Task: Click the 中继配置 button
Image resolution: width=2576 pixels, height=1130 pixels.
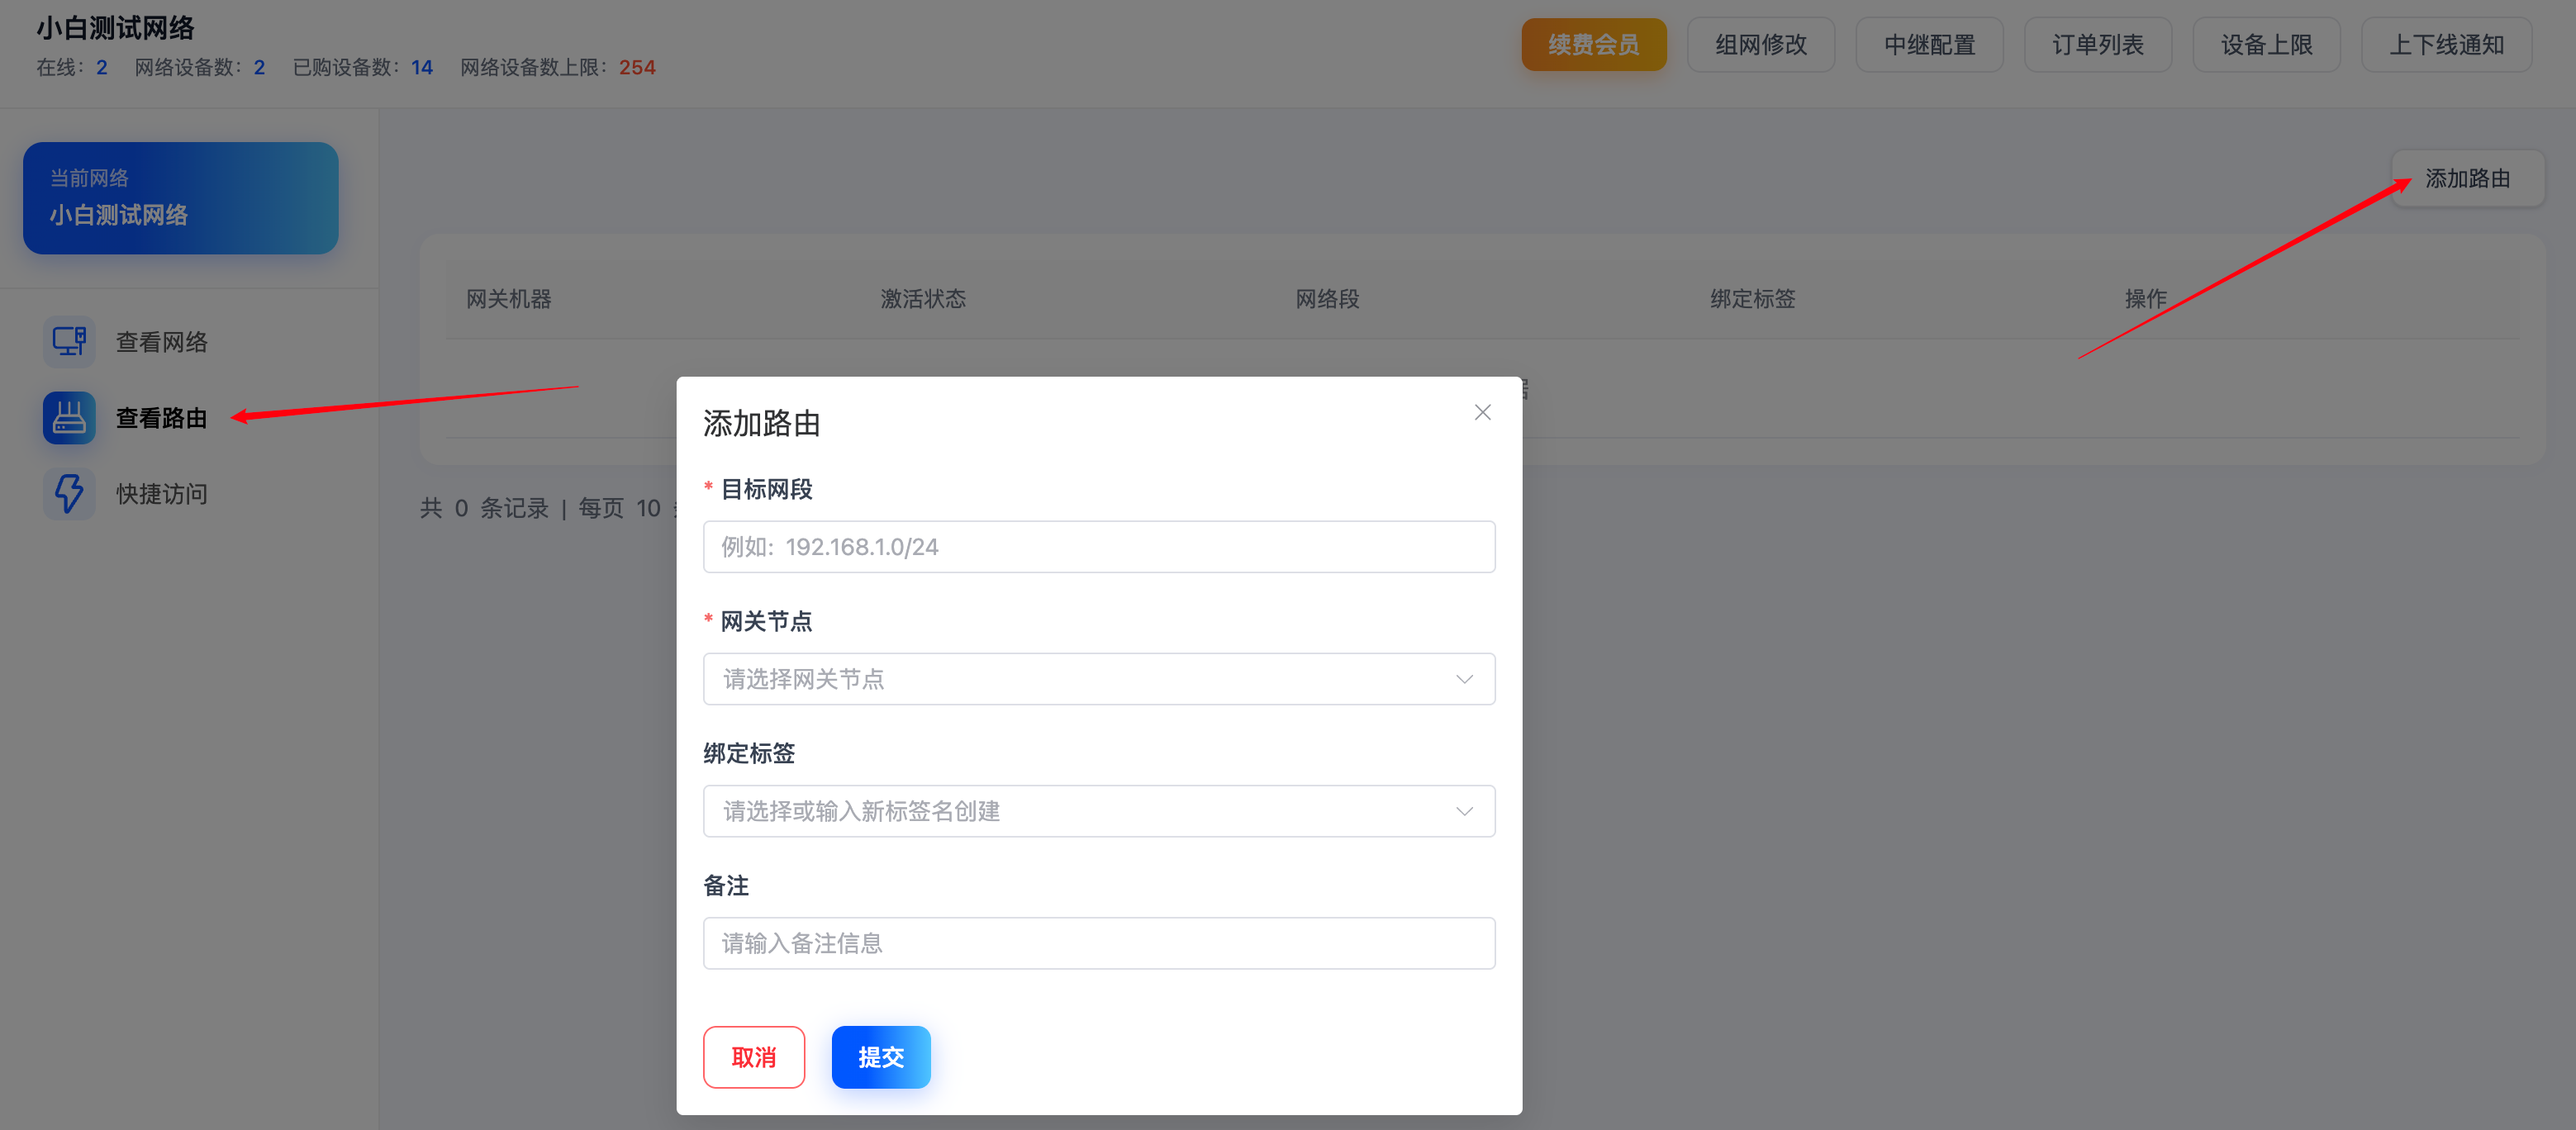Action: point(1929,45)
